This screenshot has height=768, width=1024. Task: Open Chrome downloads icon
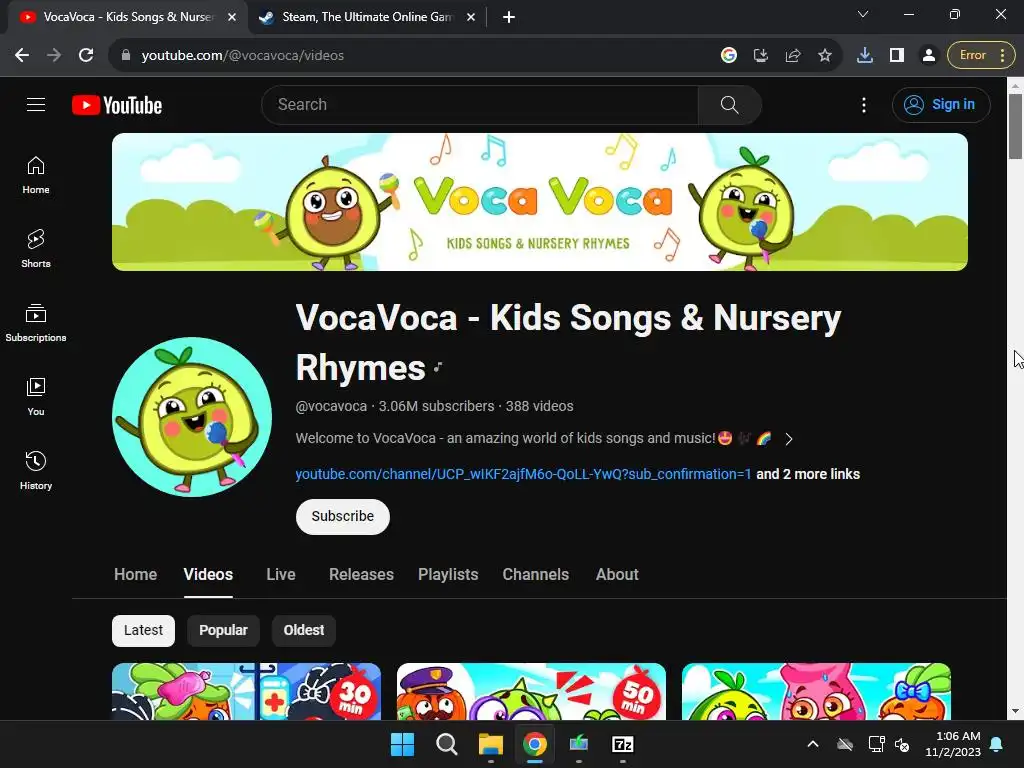pyautogui.click(x=865, y=56)
